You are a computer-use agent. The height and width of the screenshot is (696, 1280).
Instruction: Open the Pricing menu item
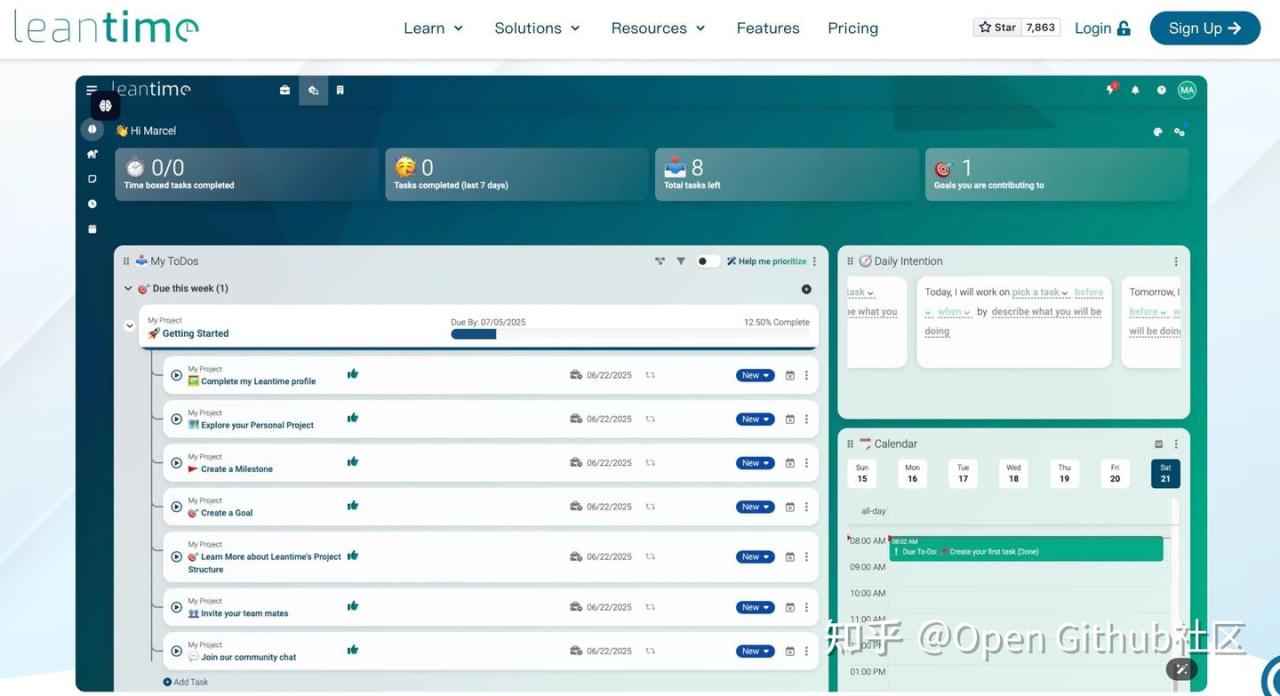[853, 28]
